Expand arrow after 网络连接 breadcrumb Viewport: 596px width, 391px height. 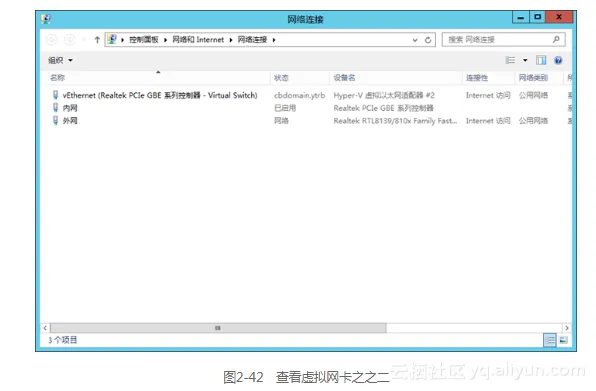point(274,40)
